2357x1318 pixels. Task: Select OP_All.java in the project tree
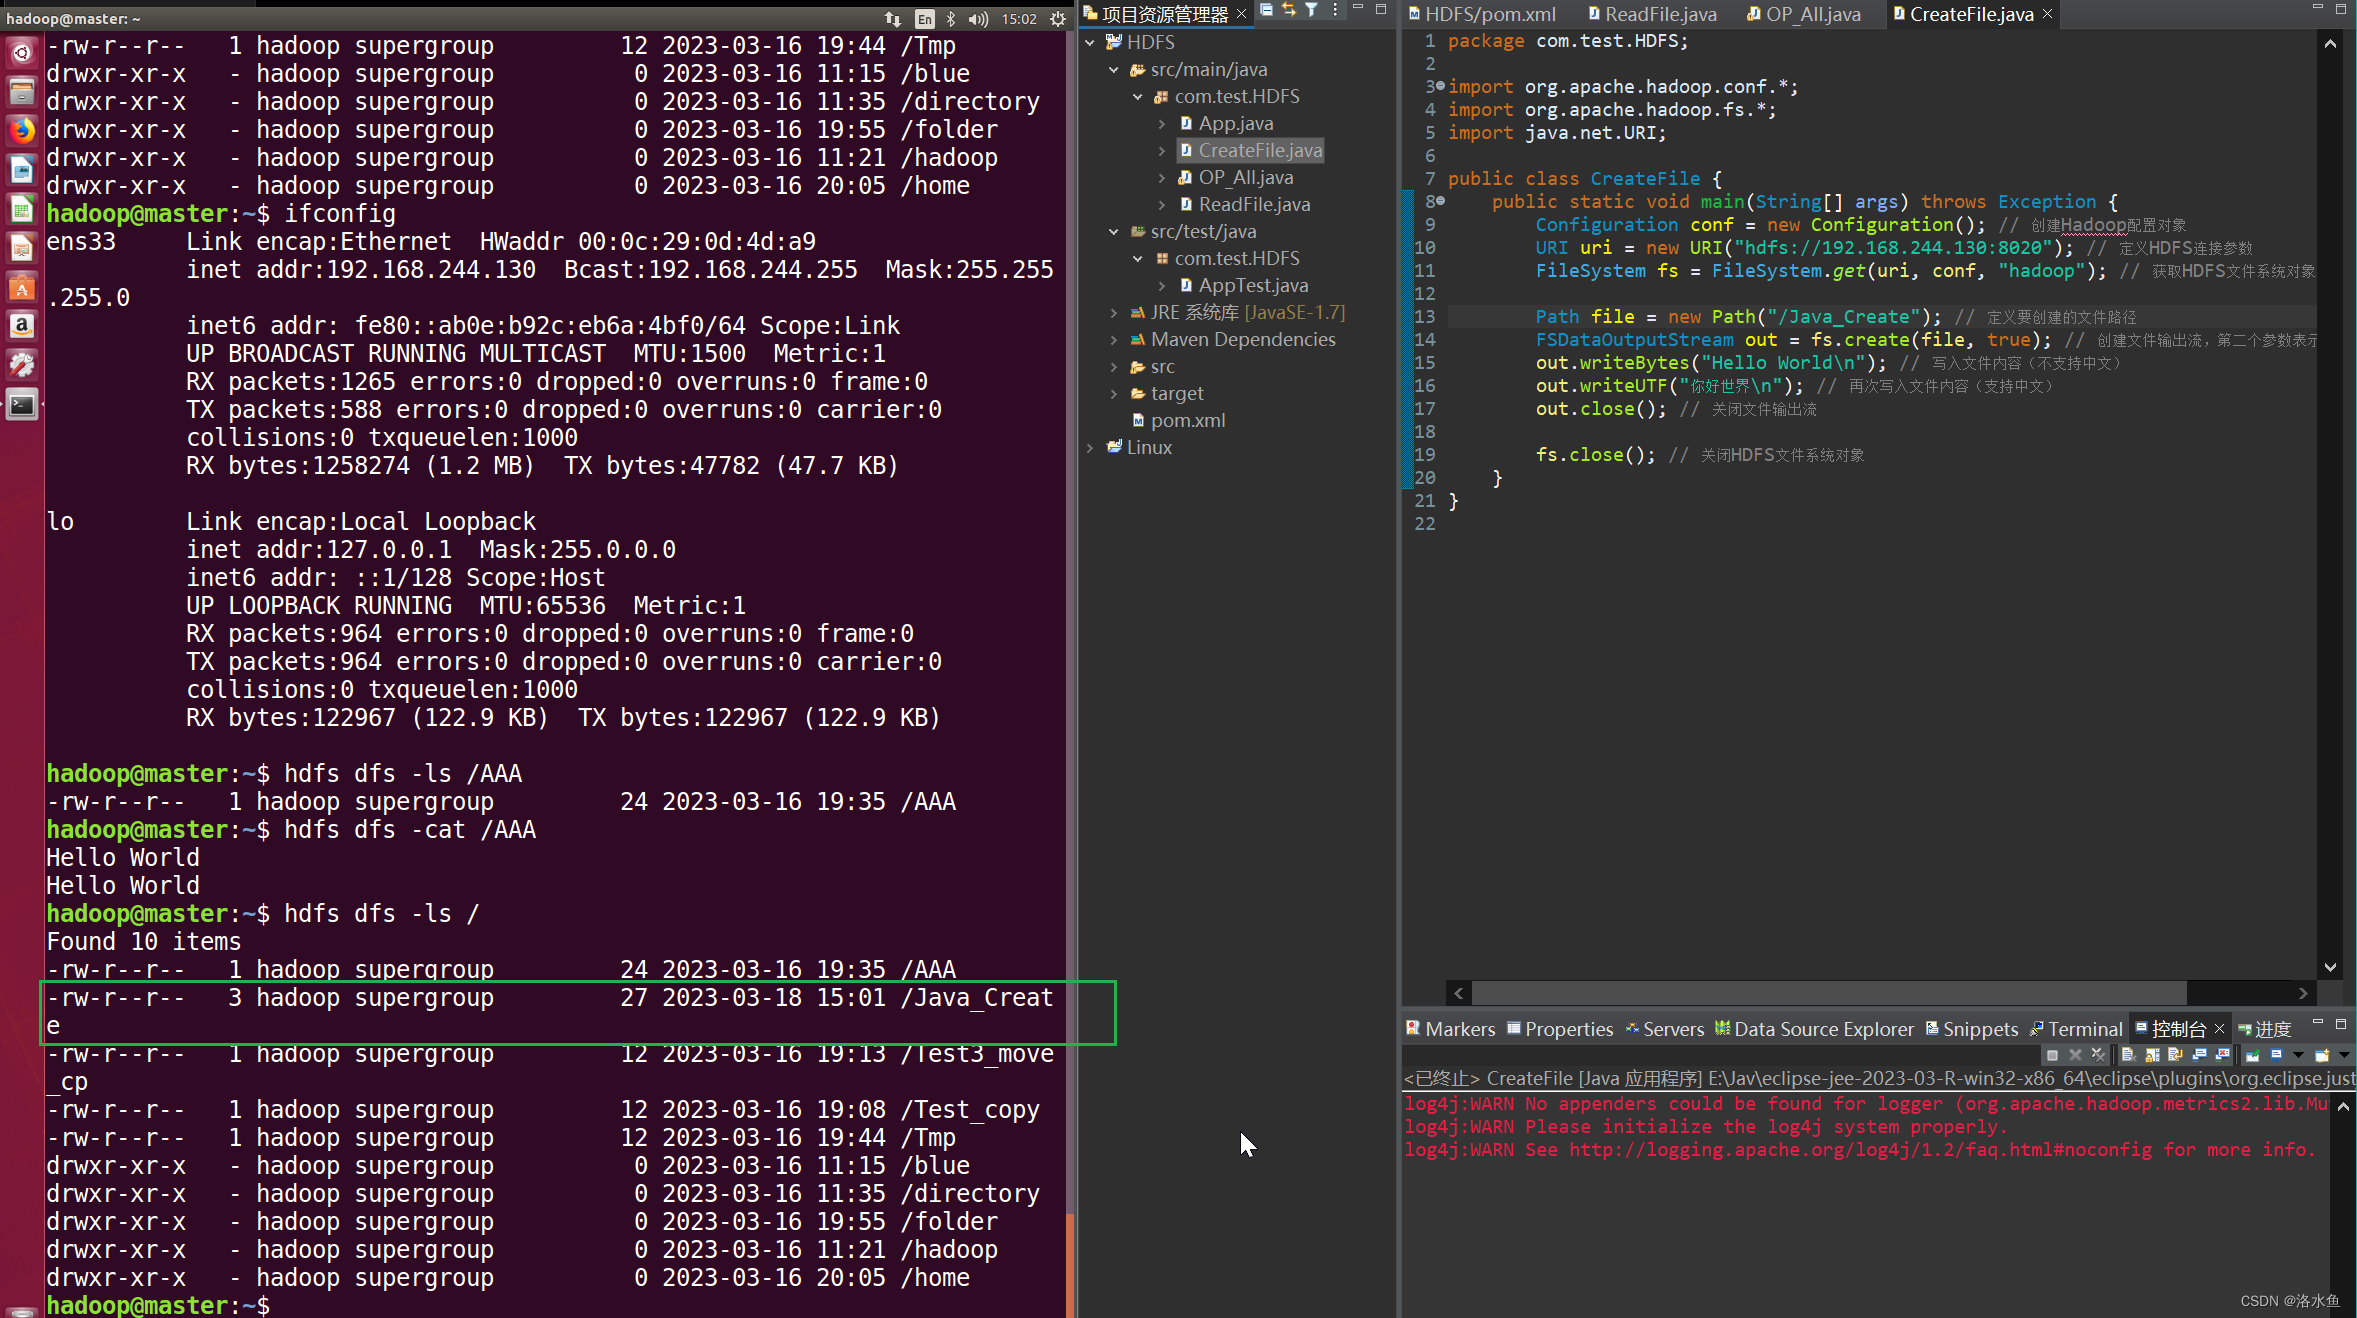(1245, 177)
